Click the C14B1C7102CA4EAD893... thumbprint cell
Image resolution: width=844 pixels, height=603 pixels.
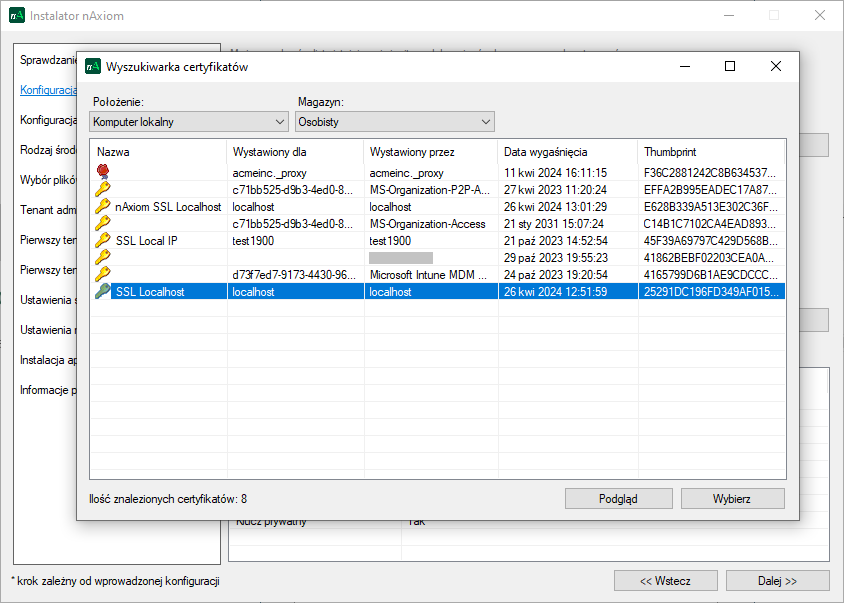[x=709, y=223]
